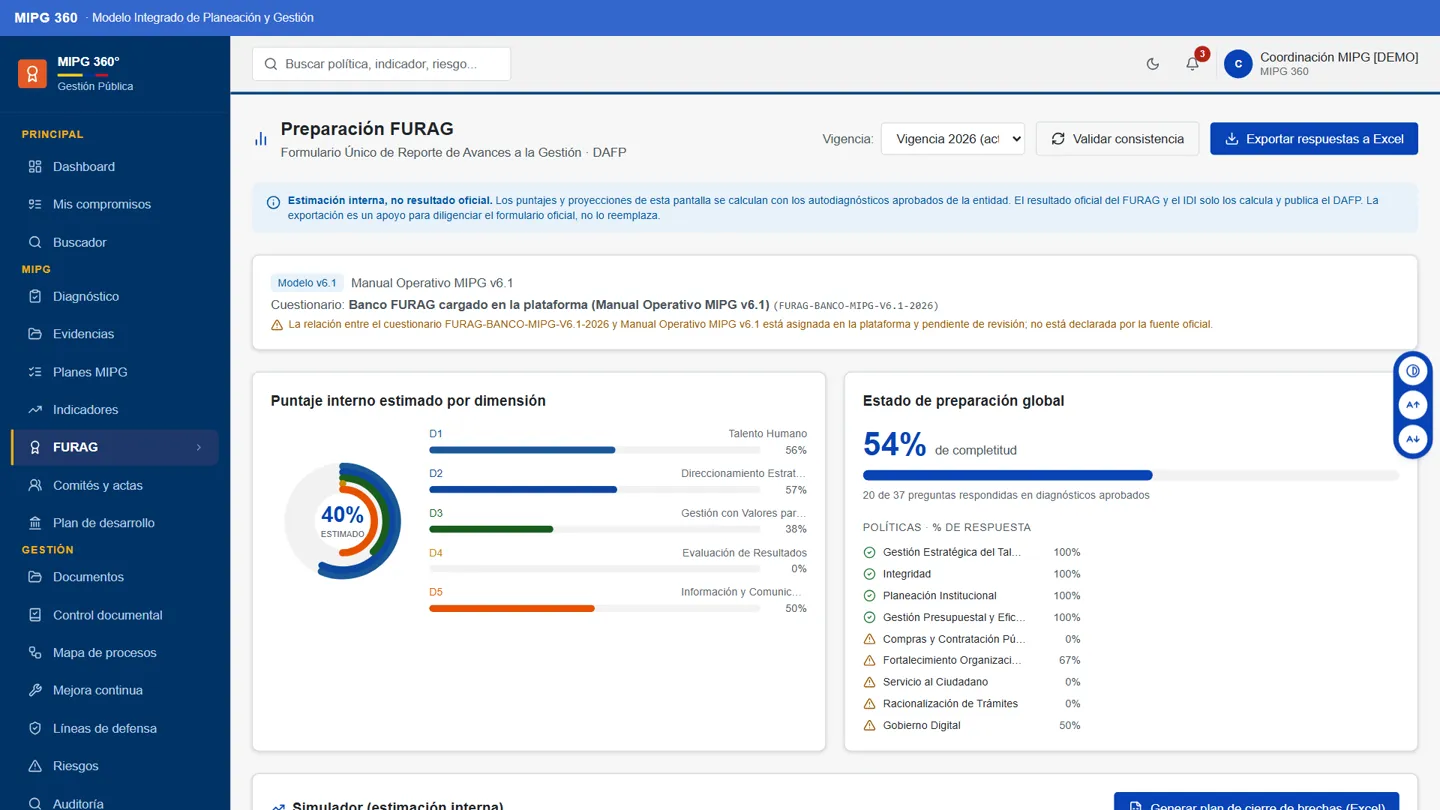The height and width of the screenshot is (810, 1440).
Task: Click the D1 Talento Humano progress bar
Action: point(595,450)
